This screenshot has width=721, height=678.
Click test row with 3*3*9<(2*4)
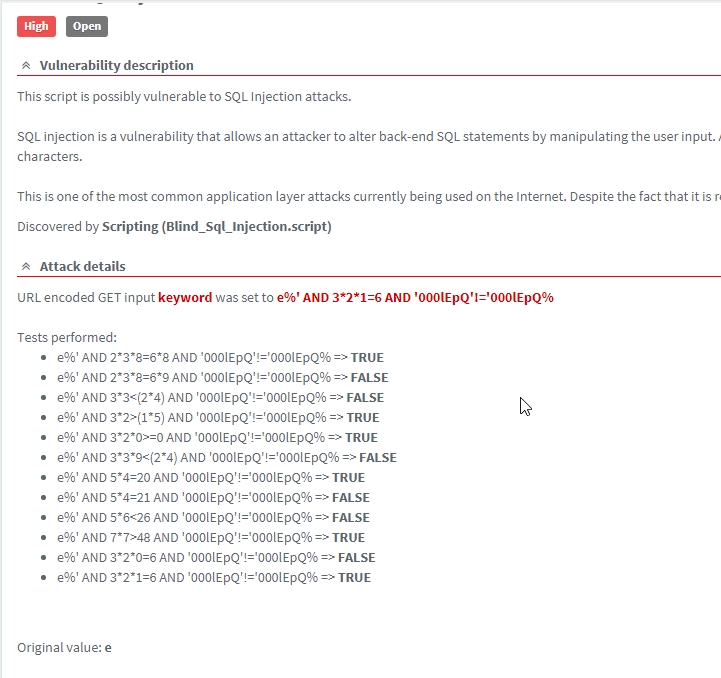pyautogui.click(x=227, y=458)
